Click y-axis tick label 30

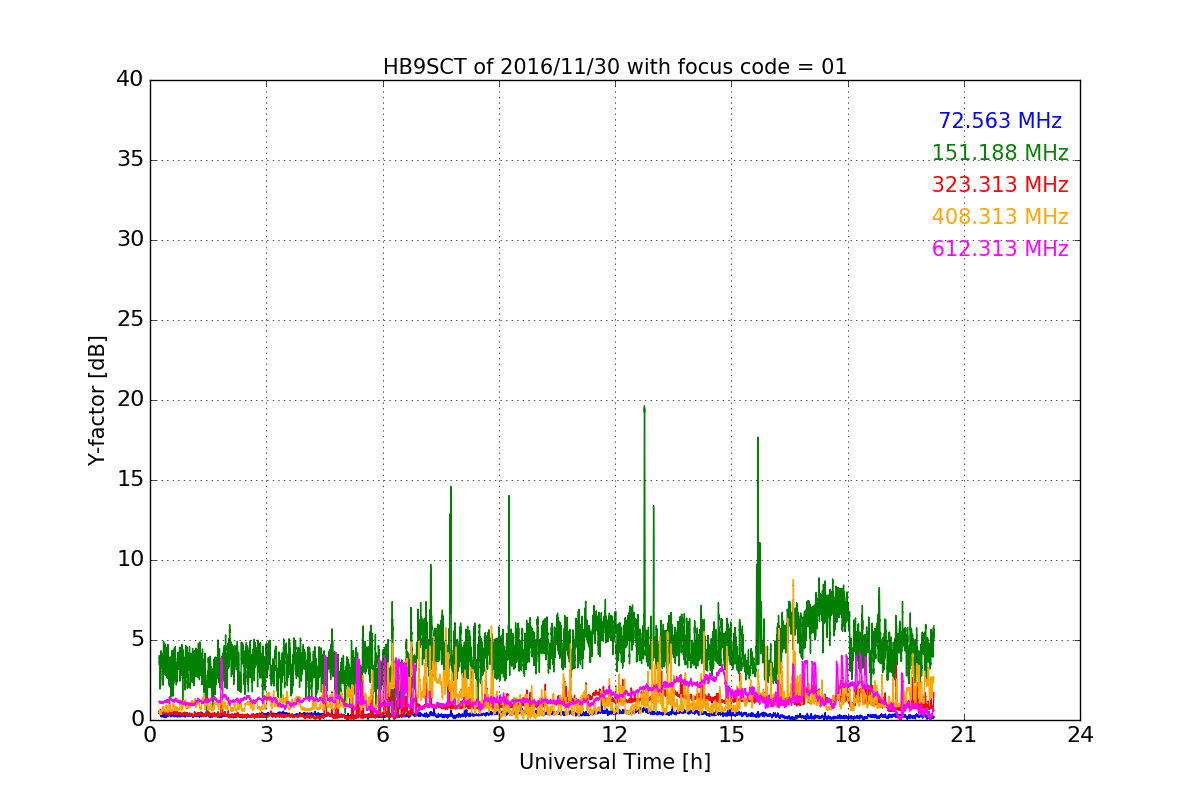pyautogui.click(x=129, y=240)
